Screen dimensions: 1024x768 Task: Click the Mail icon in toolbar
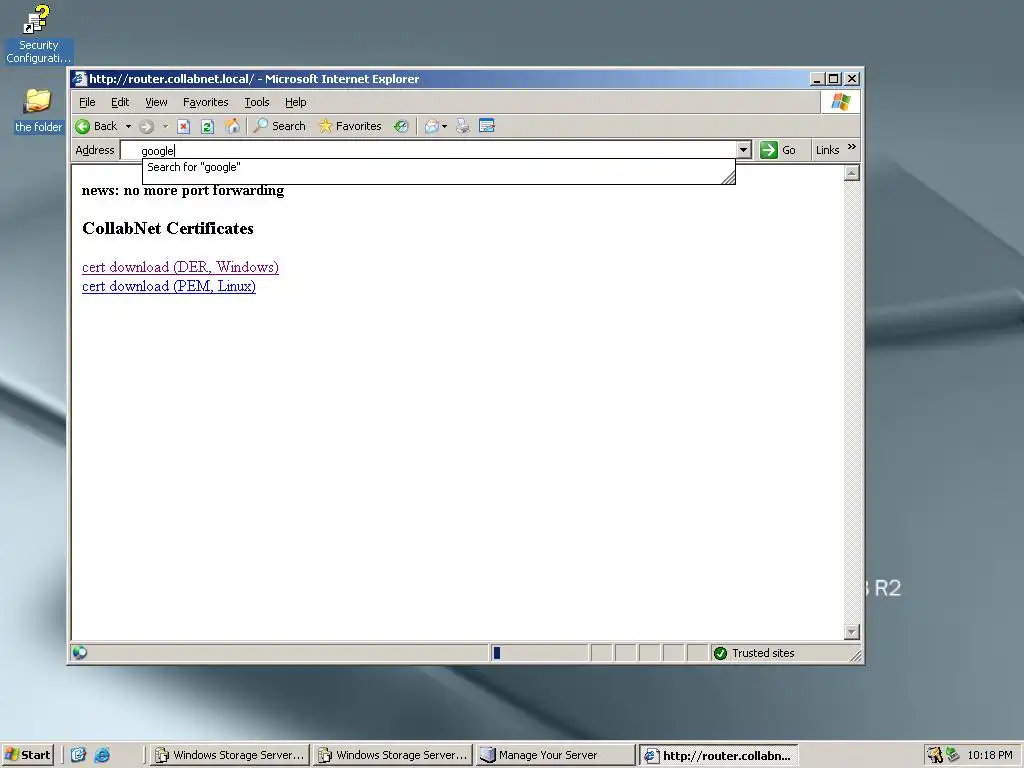coord(431,126)
